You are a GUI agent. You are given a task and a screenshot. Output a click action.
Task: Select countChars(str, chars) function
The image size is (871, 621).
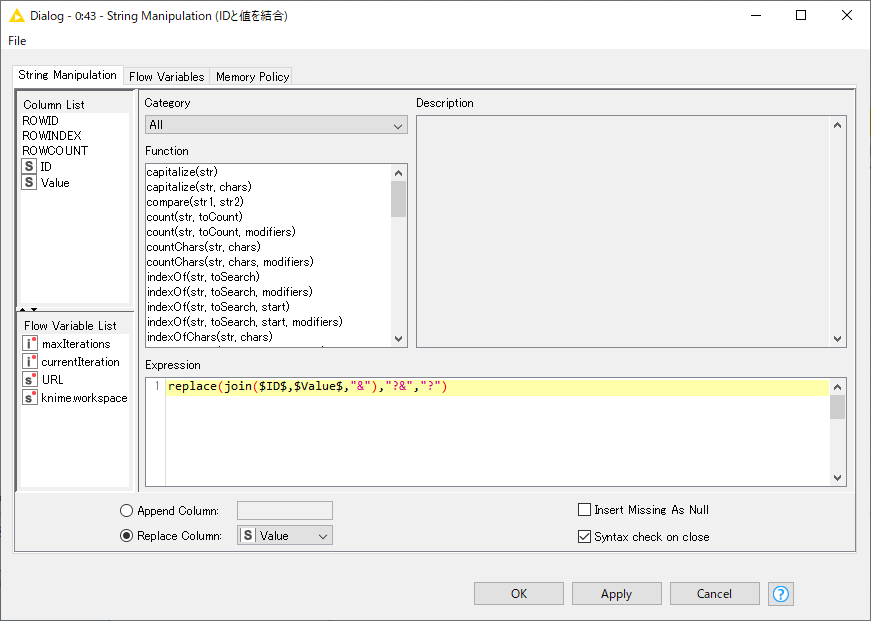click(203, 247)
